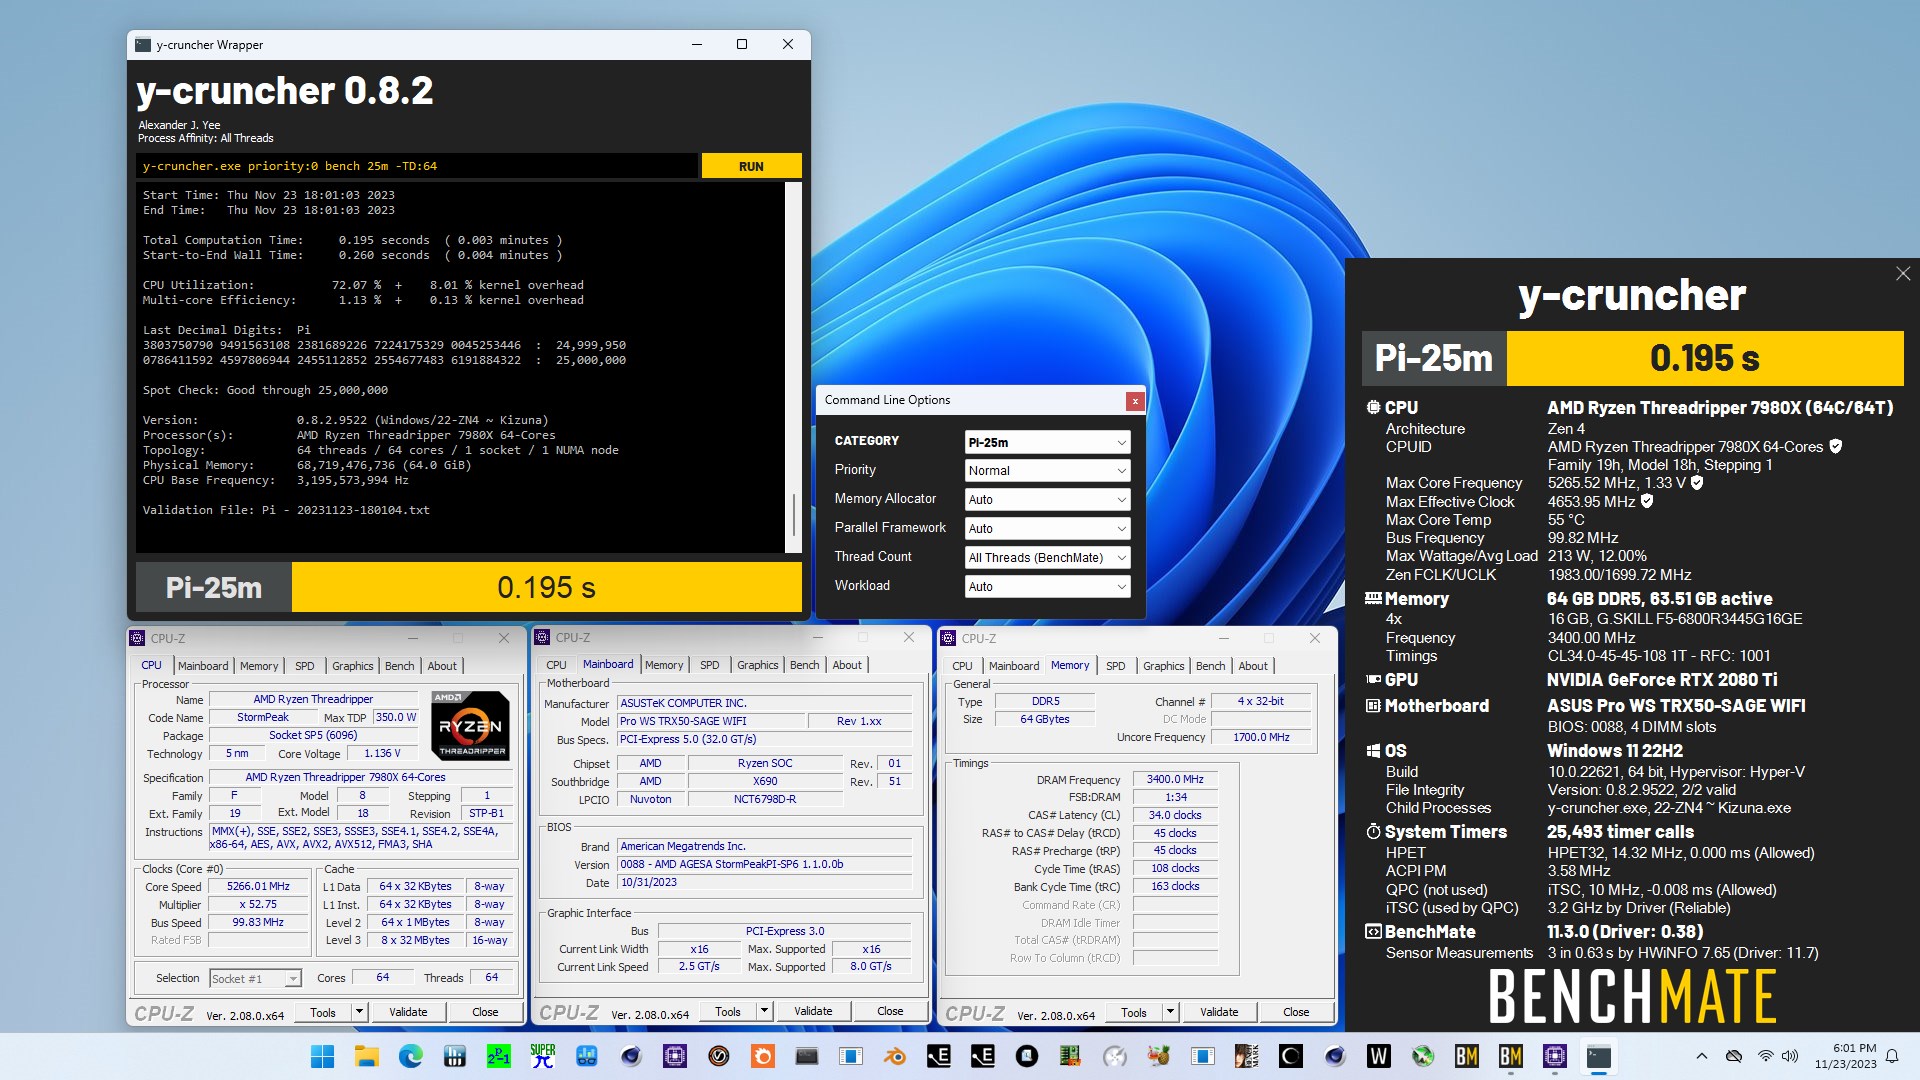Click the Core Speed value 5266.01 MHz

(x=258, y=886)
